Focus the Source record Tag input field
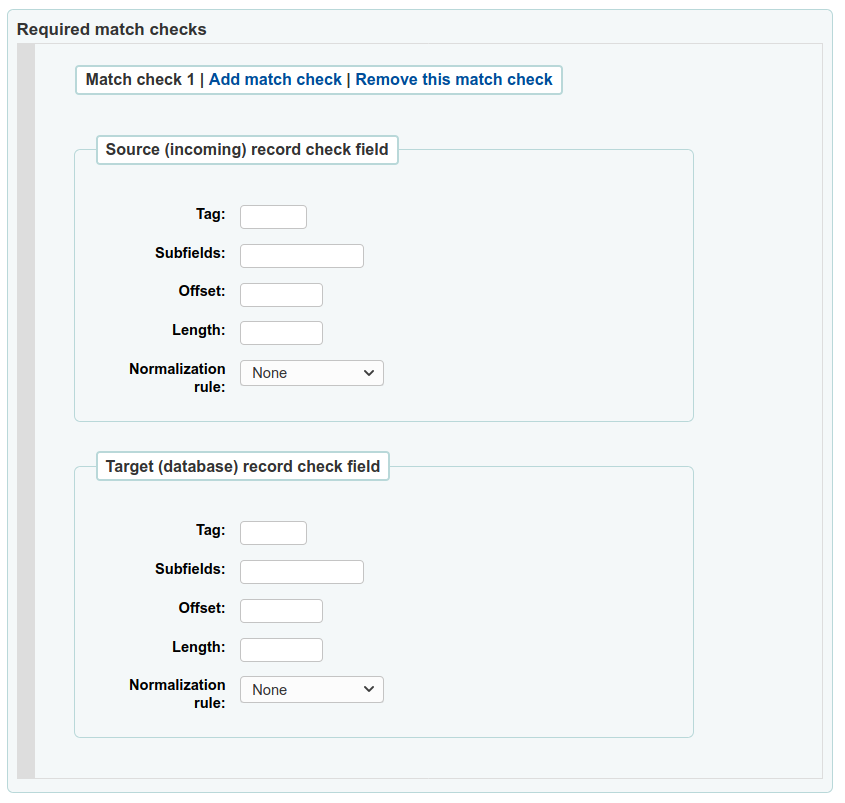The image size is (845, 803). tap(273, 217)
